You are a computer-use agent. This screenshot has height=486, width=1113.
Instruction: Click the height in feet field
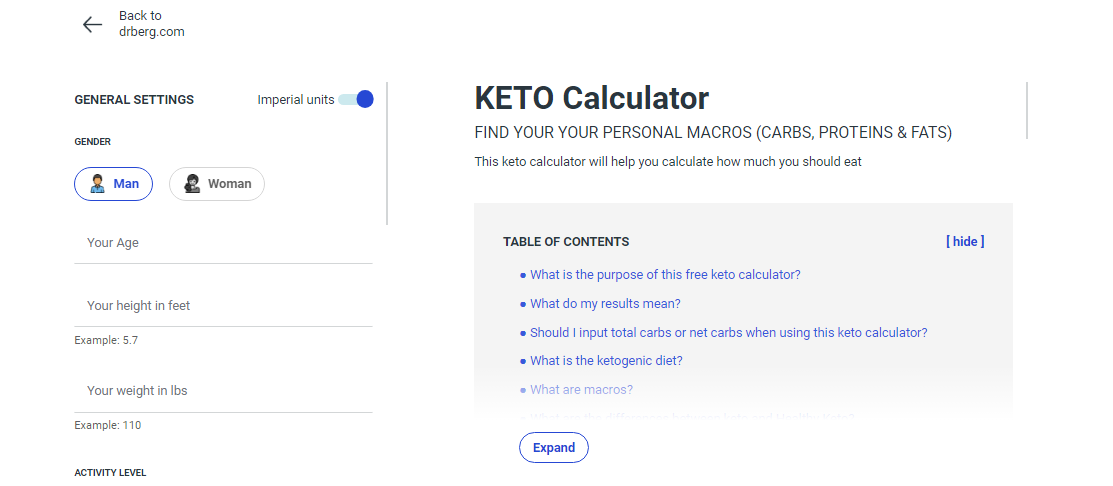coord(223,306)
